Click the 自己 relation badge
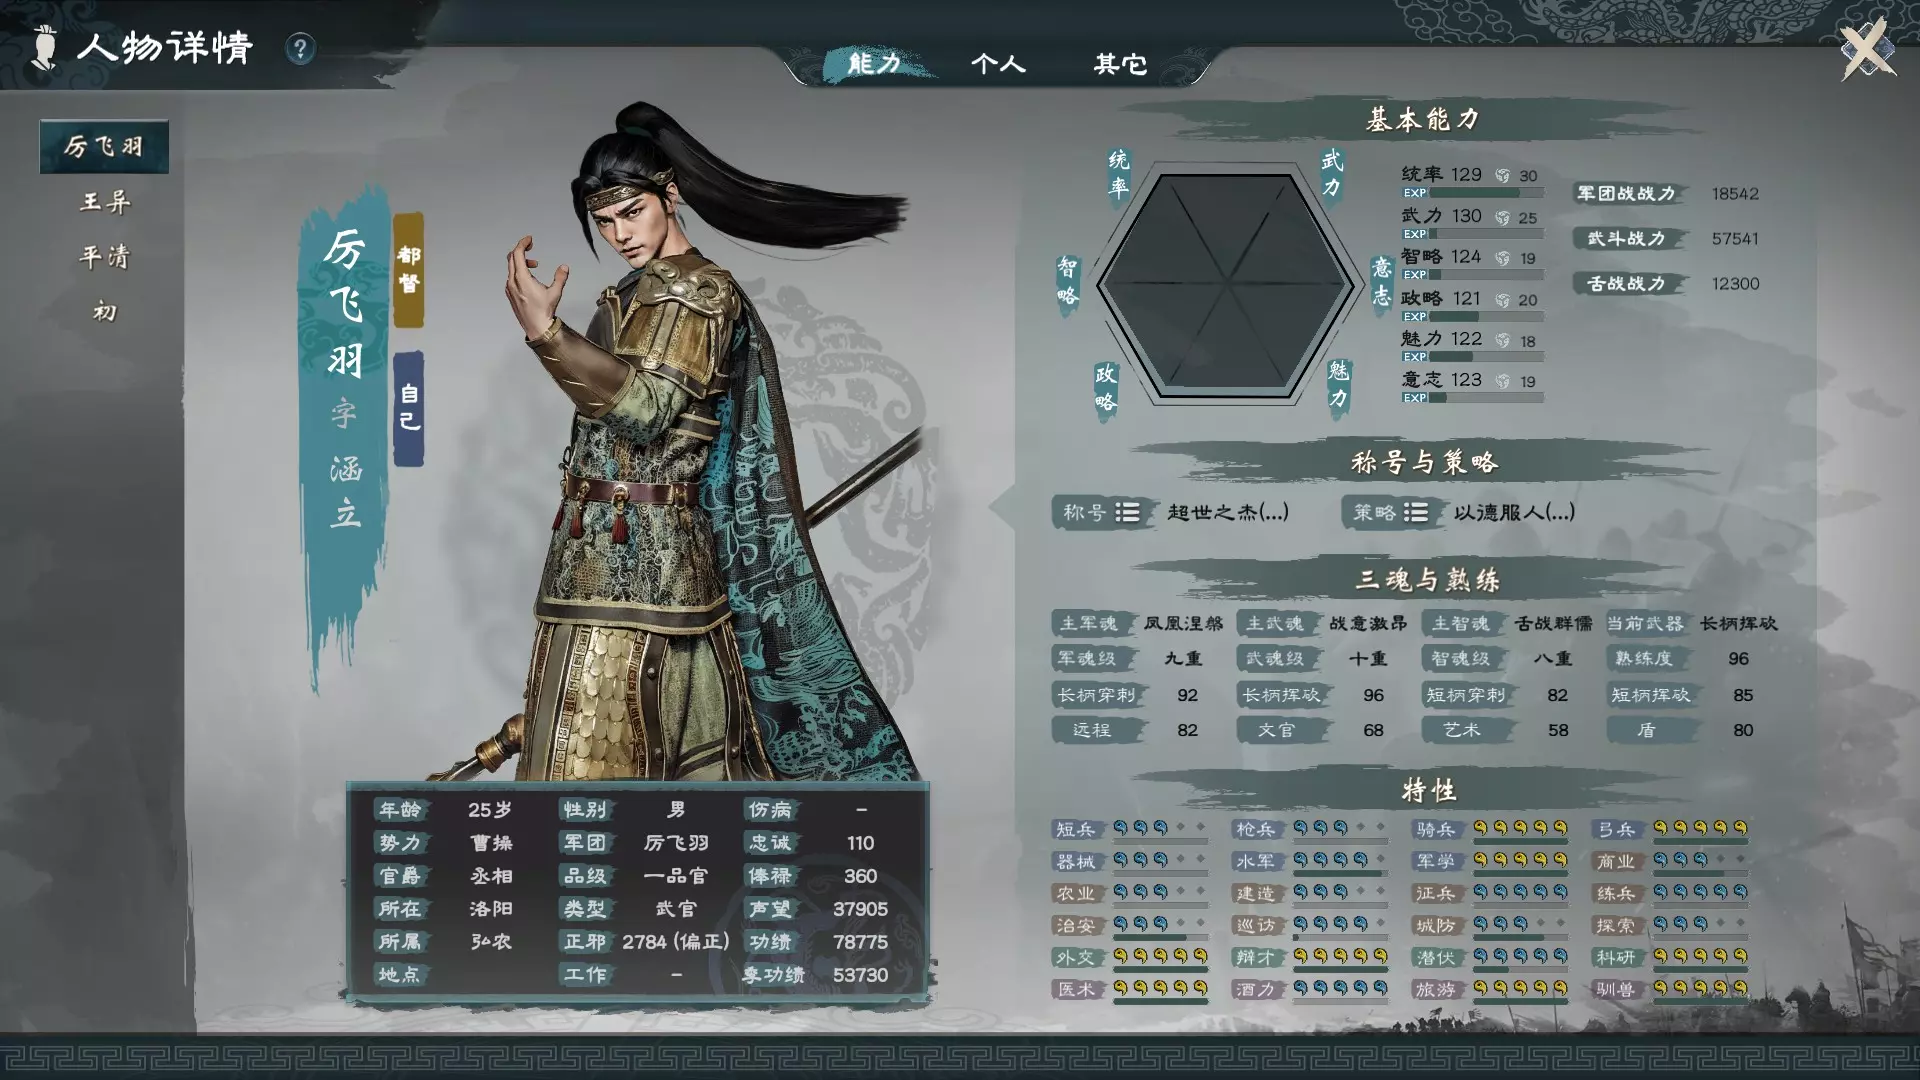Image resolution: width=1920 pixels, height=1080 pixels. [x=408, y=408]
